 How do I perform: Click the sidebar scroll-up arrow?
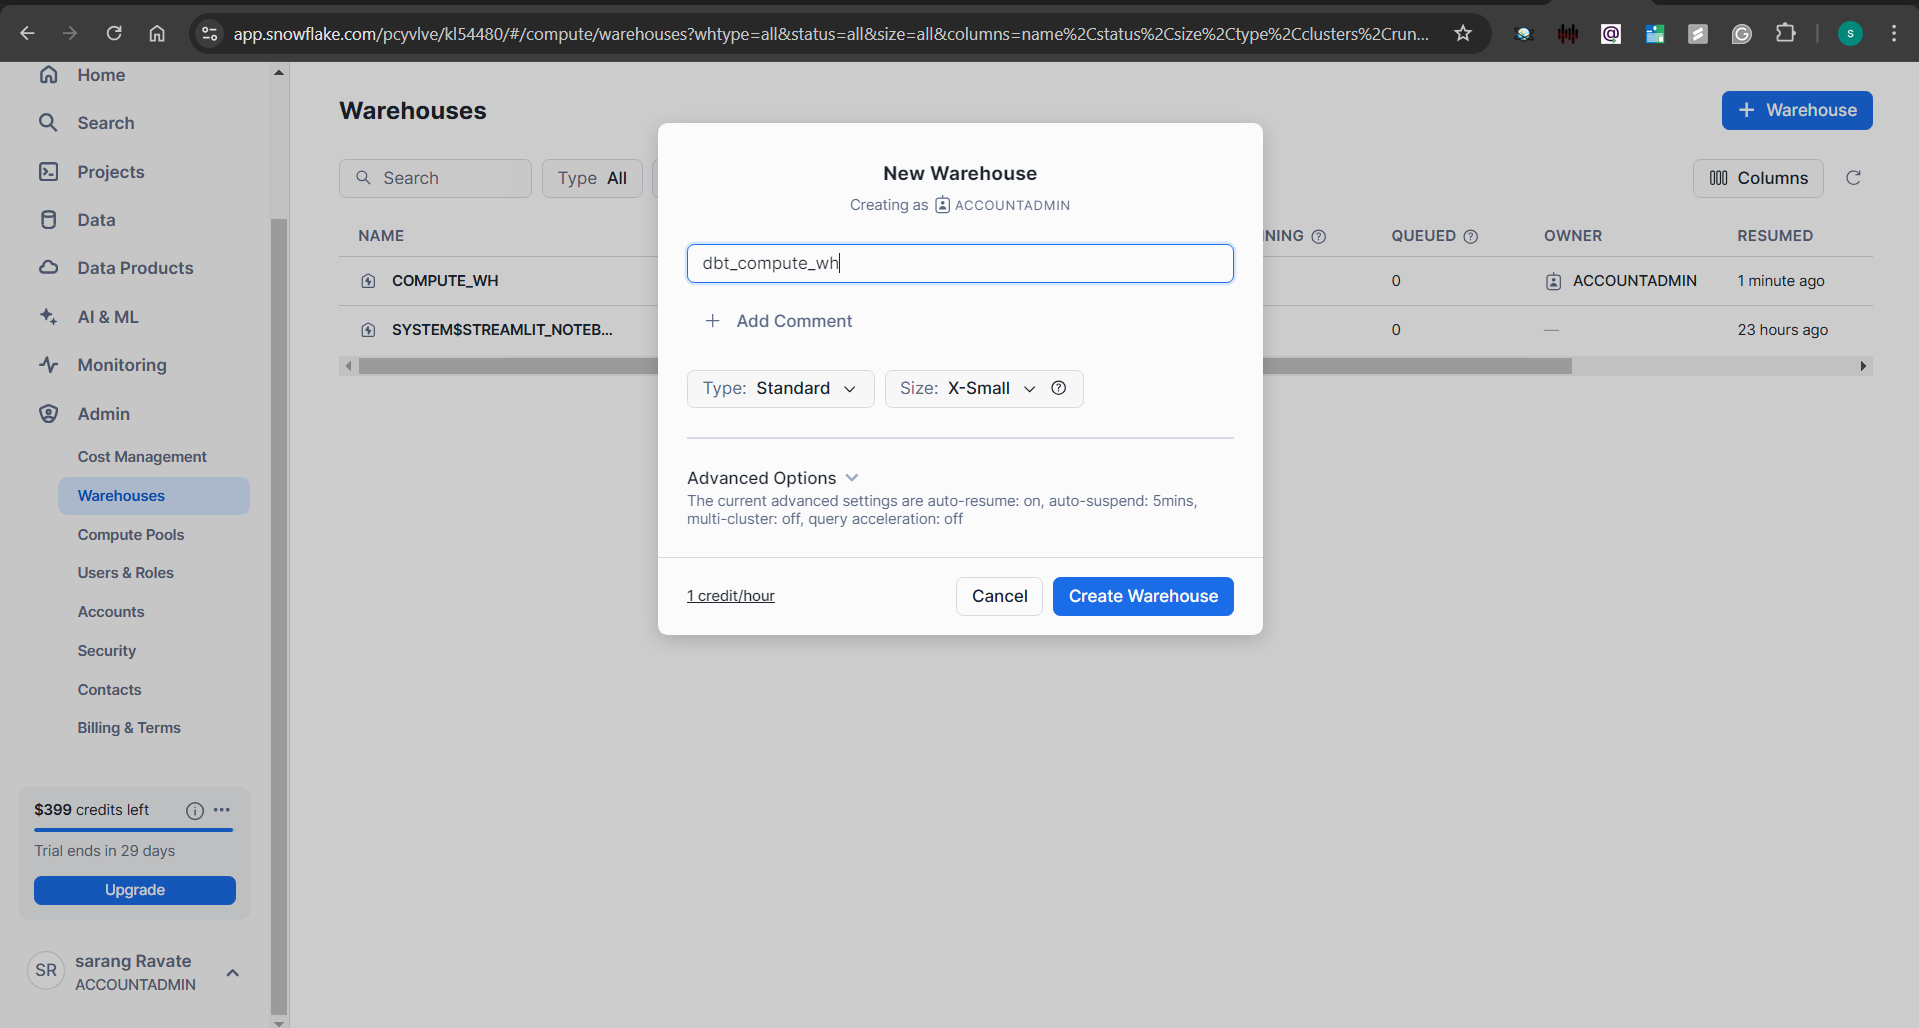click(279, 72)
